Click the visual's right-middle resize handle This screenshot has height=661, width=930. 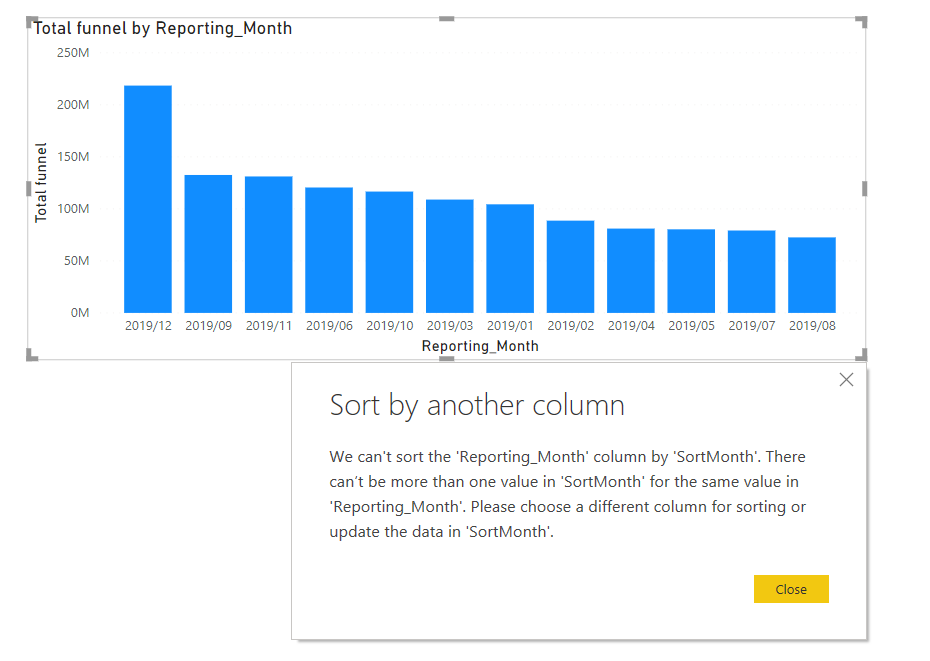pyautogui.click(x=865, y=189)
